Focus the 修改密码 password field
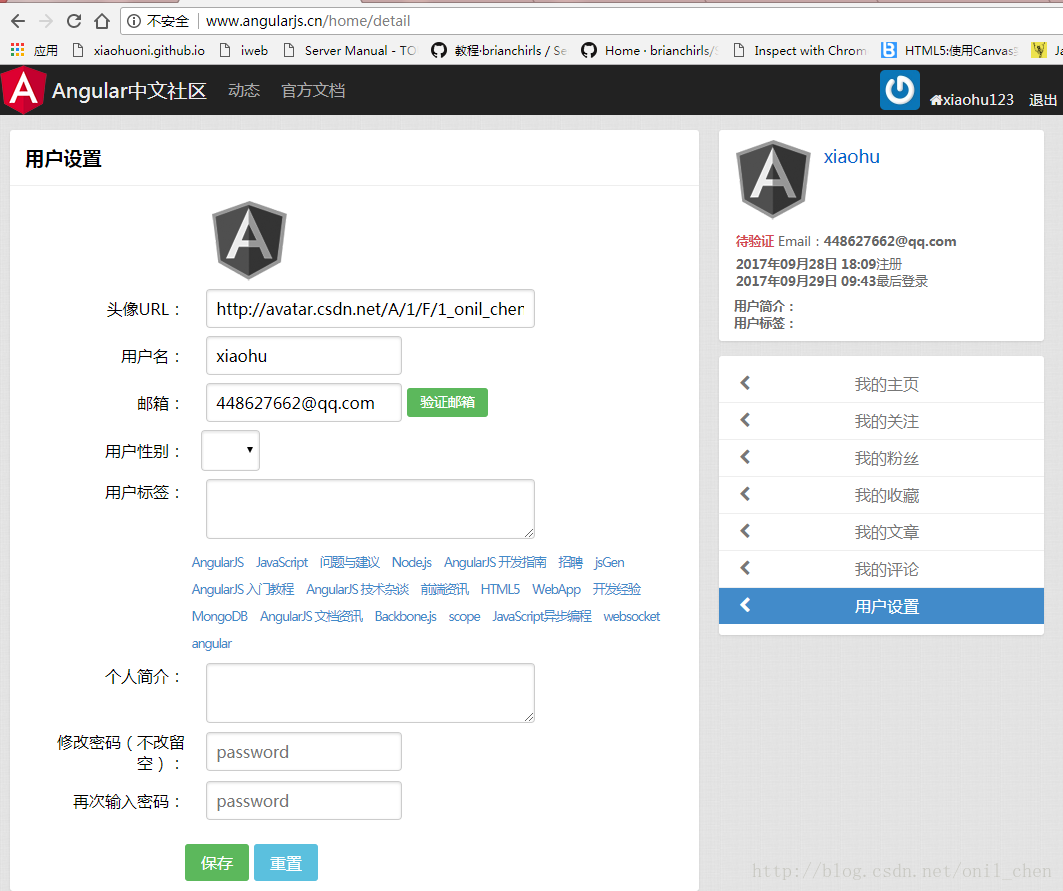This screenshot has height=891, width=1063. (x=304, y=751)
